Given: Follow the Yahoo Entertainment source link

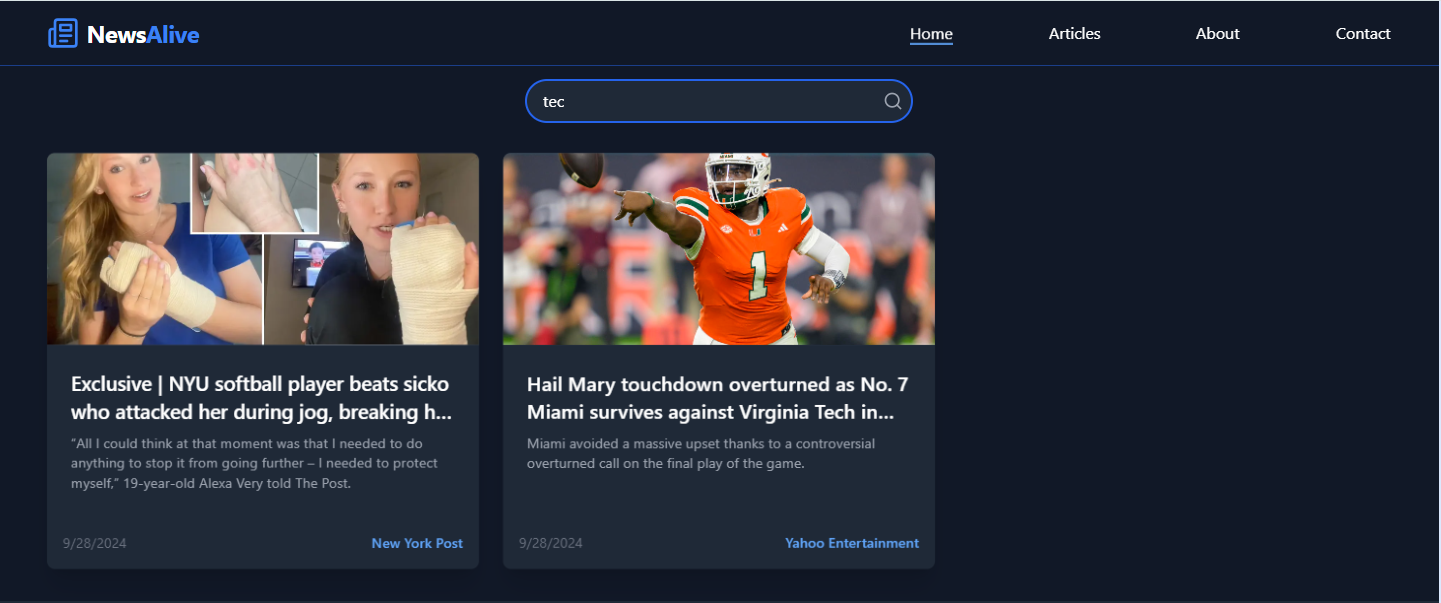Looking at the screenshot, I should 852,543.
